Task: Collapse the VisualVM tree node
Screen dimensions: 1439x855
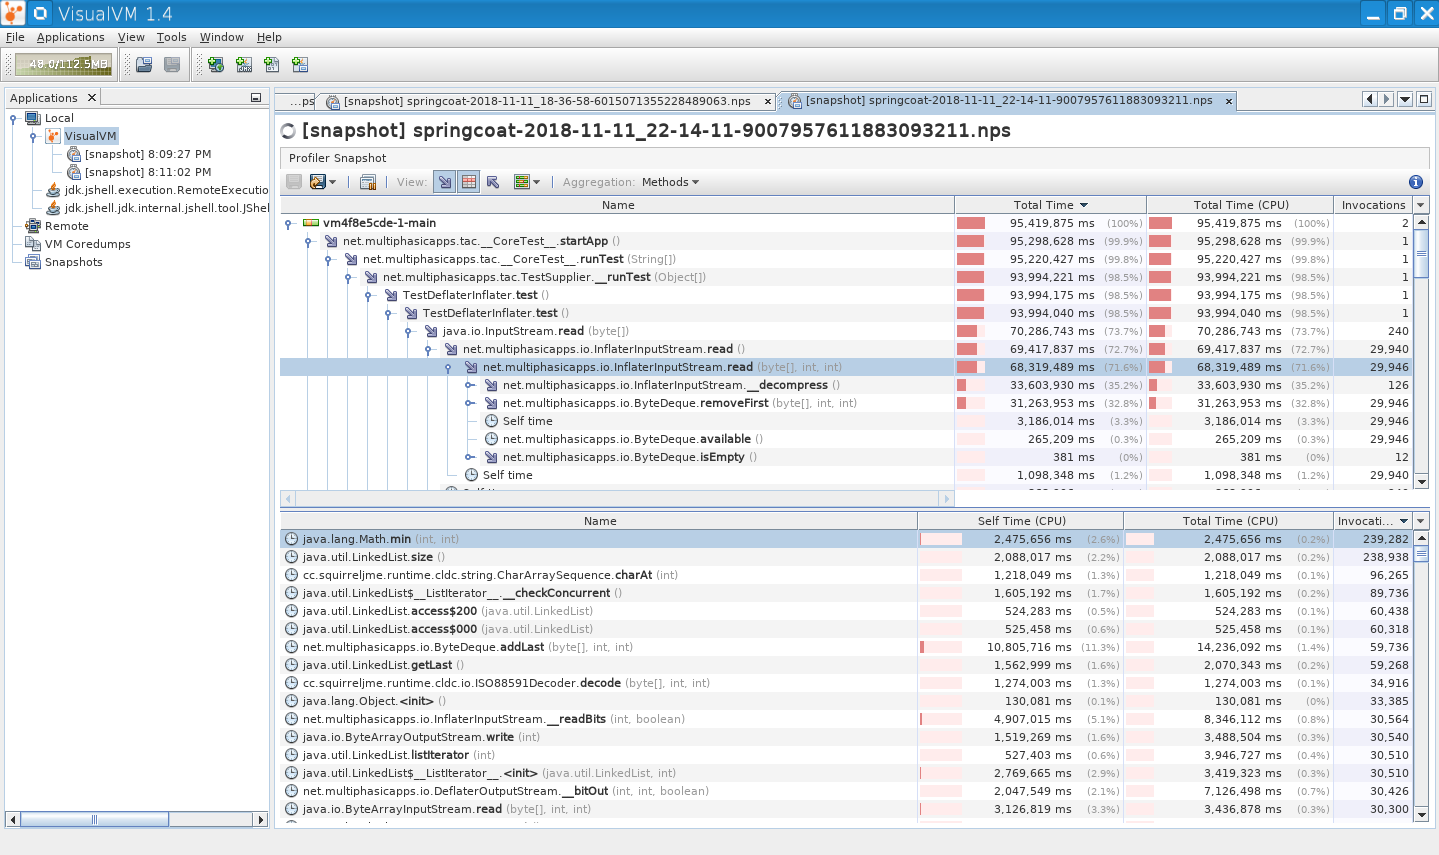Action: click(33, 136)
